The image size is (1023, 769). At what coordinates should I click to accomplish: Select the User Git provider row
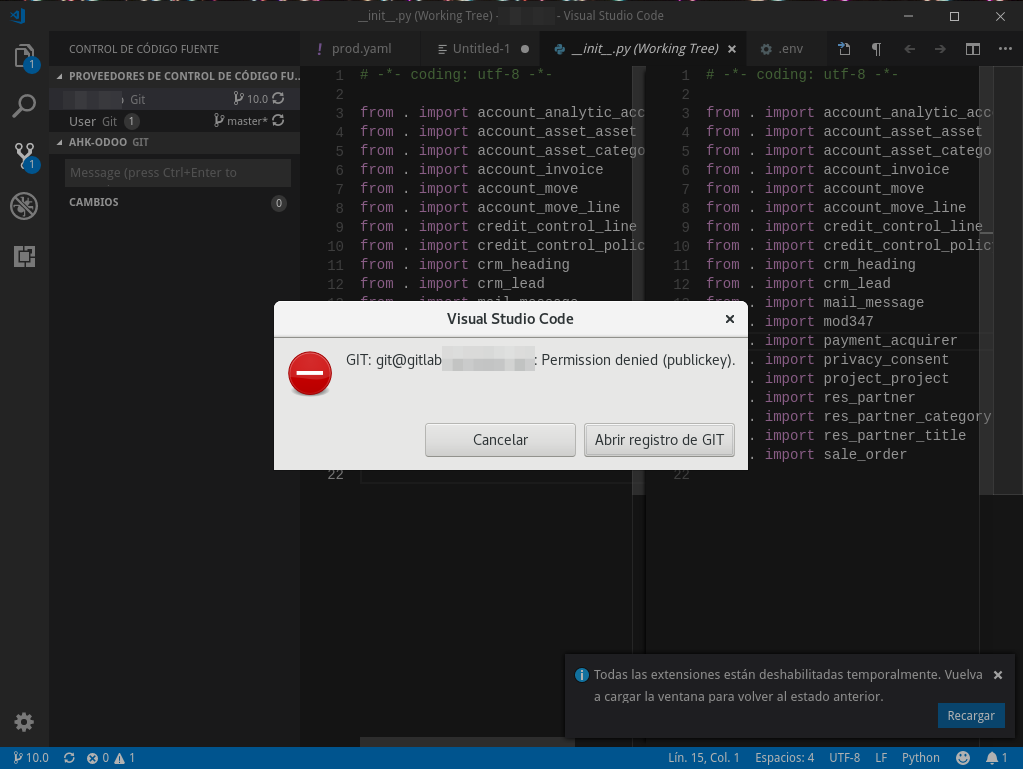(x=175, y=121)
